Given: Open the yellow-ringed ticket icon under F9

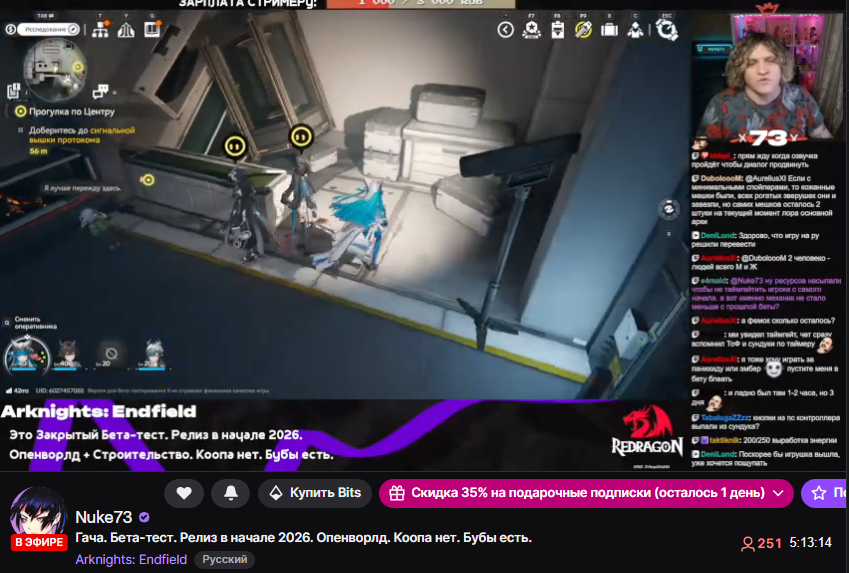Looking at the screenshot, I should (583, 30).
